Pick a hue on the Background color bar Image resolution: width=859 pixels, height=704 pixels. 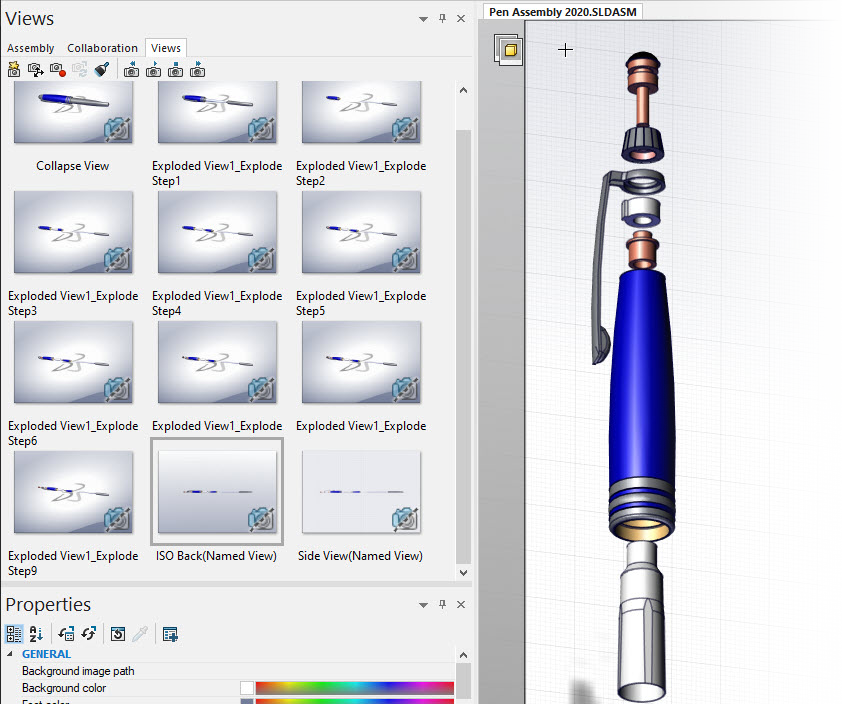(x=355, y=688)
